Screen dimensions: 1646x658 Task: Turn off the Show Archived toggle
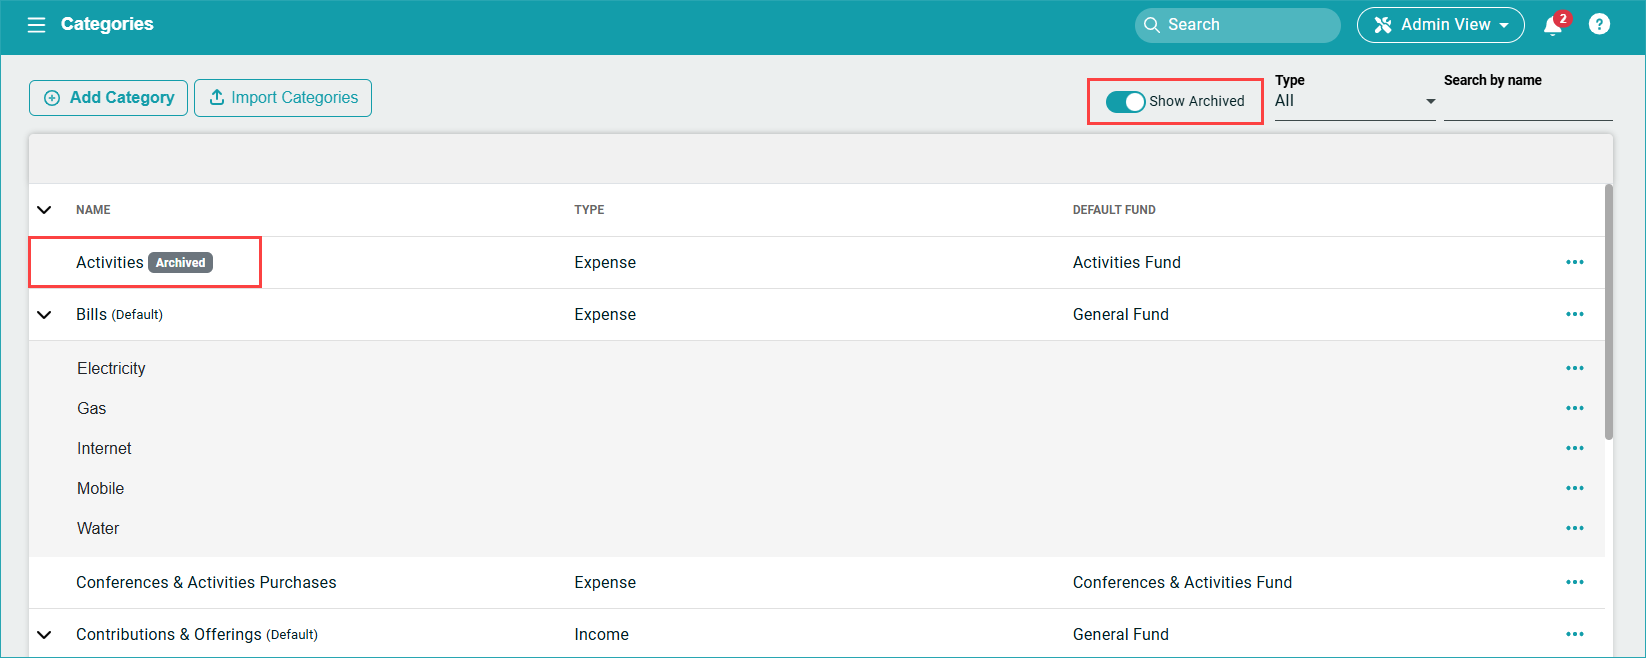(1126, 101)
